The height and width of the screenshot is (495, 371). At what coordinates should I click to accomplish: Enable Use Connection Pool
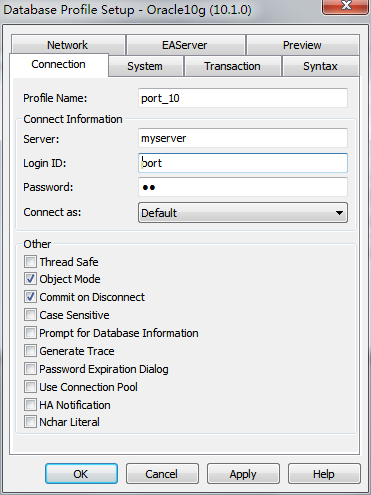tap(30, 387)
